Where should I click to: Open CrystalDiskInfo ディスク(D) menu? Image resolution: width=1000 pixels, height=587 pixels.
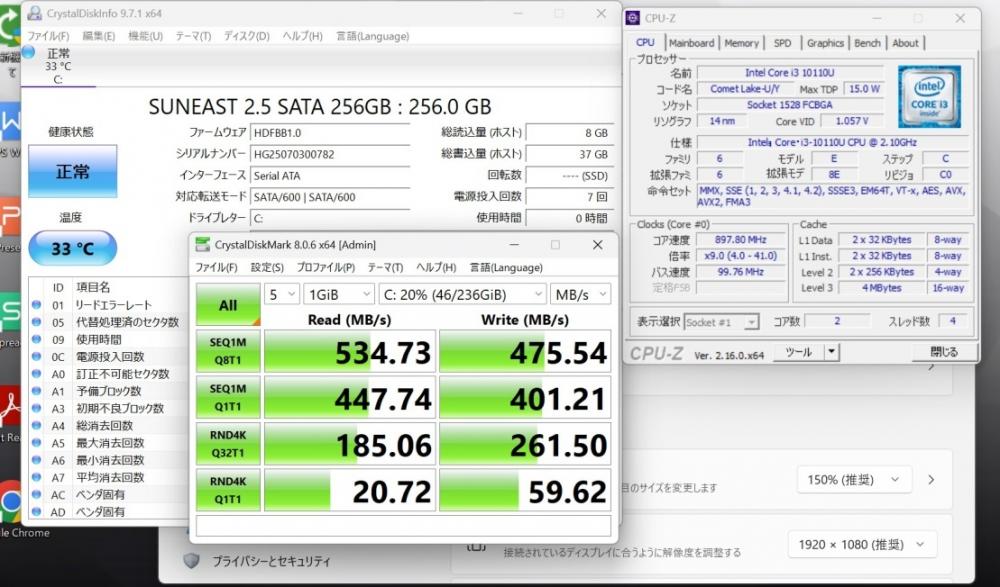click(x=246, y=36)
